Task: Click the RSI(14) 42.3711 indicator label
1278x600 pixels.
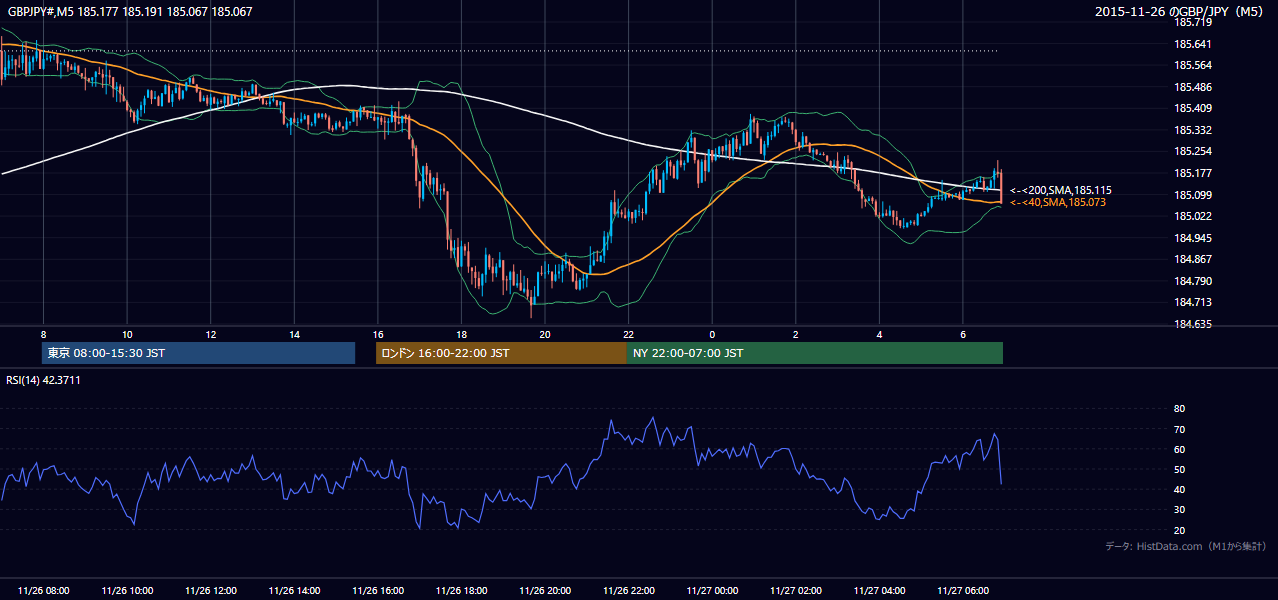Action: point(43,380)
